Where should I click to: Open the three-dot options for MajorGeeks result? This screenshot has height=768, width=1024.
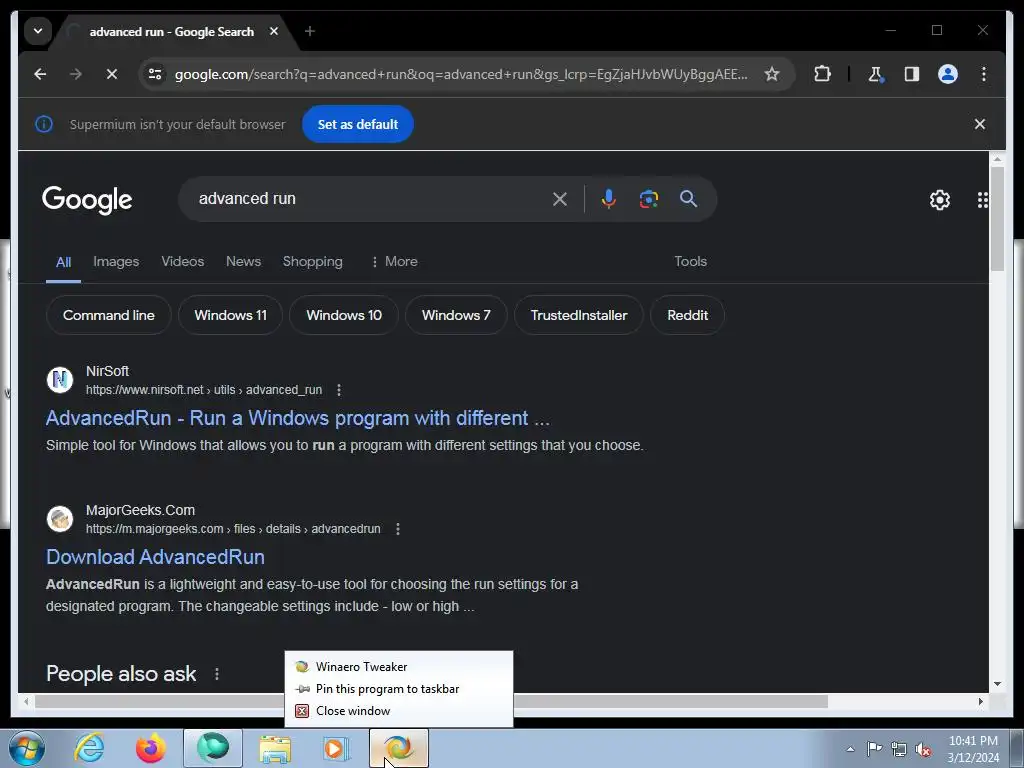[398, 530]
